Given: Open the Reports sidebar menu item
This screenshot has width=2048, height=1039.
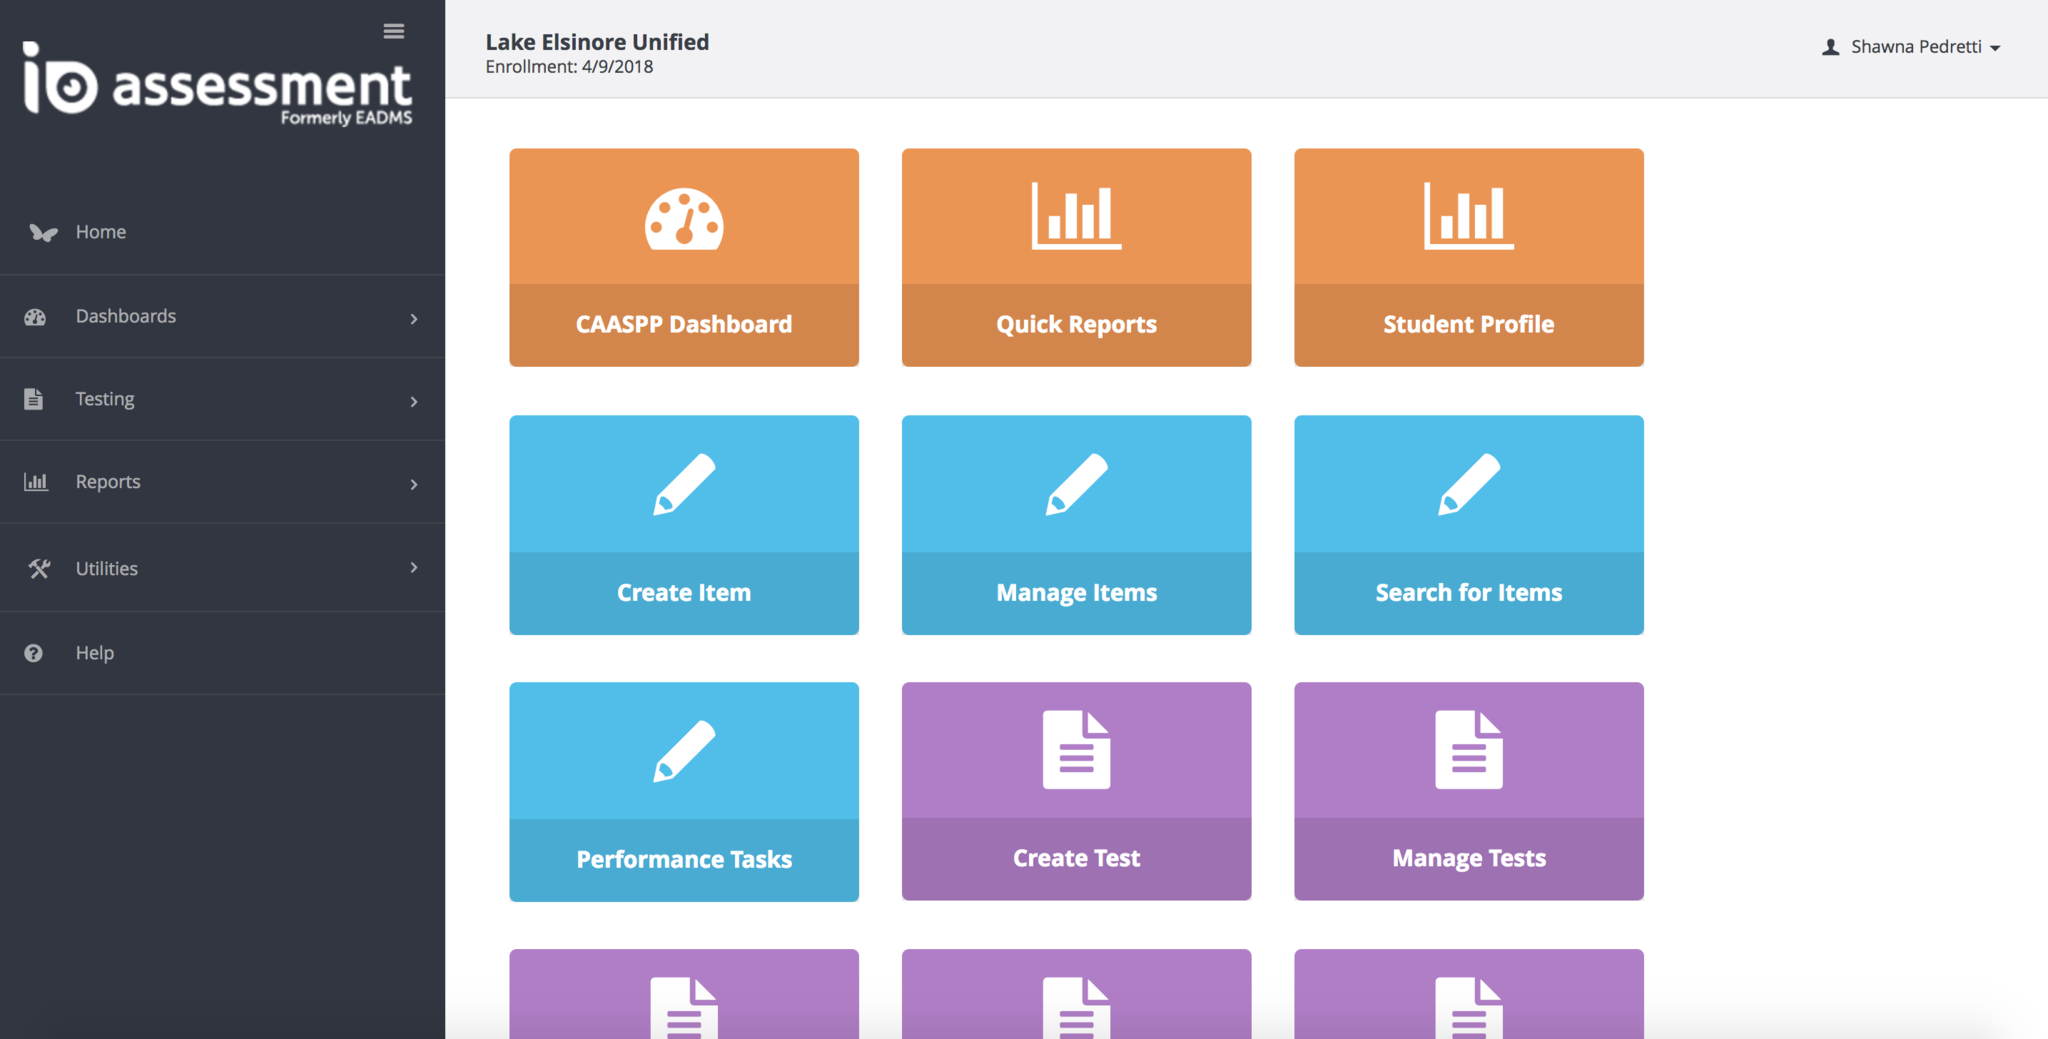Looking at the screenshot, I should [108, 482].
